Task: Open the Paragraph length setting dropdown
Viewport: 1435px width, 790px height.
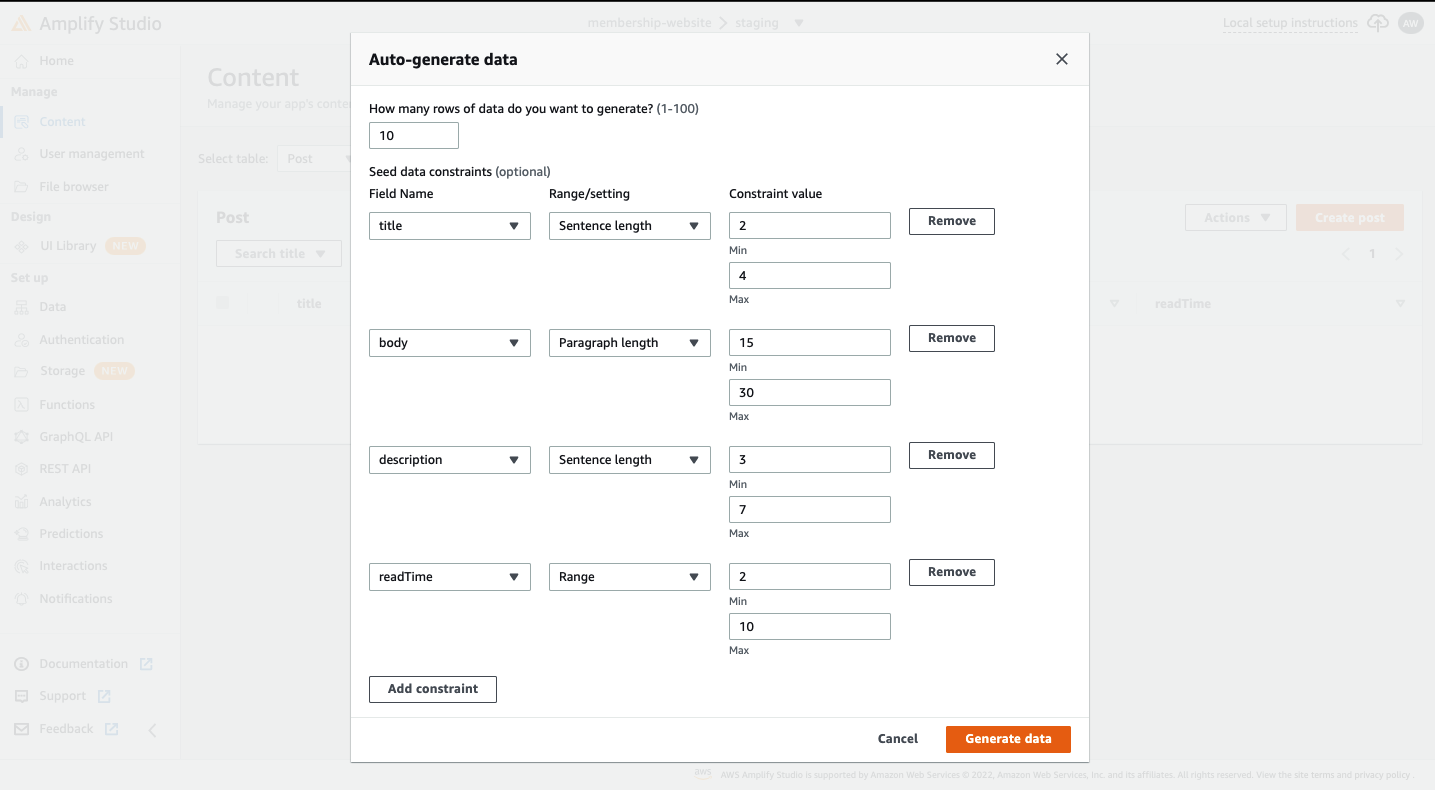Action: 630,343
